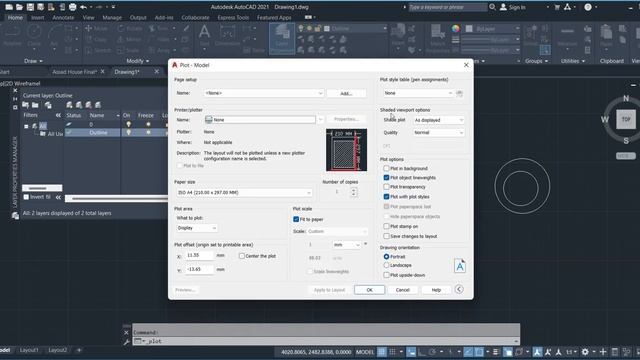The image size is (640, 360).
Task: Toggle lineweight display icon in status bar
Action: click(496, 352)
